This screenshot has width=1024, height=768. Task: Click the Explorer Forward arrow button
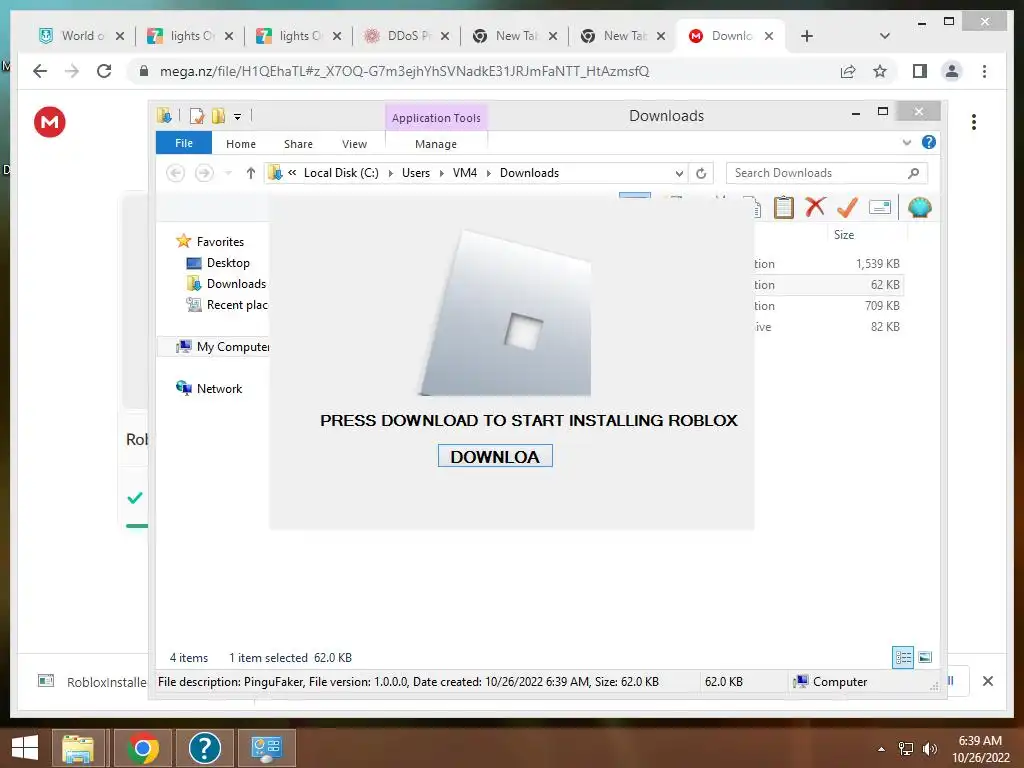(x=204, y=173)
